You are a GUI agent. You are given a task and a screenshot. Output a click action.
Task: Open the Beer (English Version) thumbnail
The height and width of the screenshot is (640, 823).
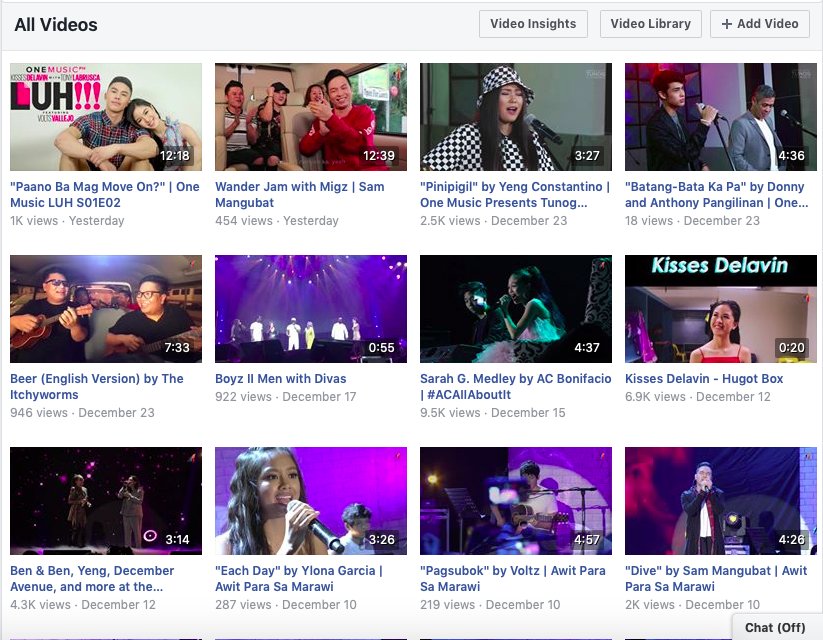click(105, 309)
